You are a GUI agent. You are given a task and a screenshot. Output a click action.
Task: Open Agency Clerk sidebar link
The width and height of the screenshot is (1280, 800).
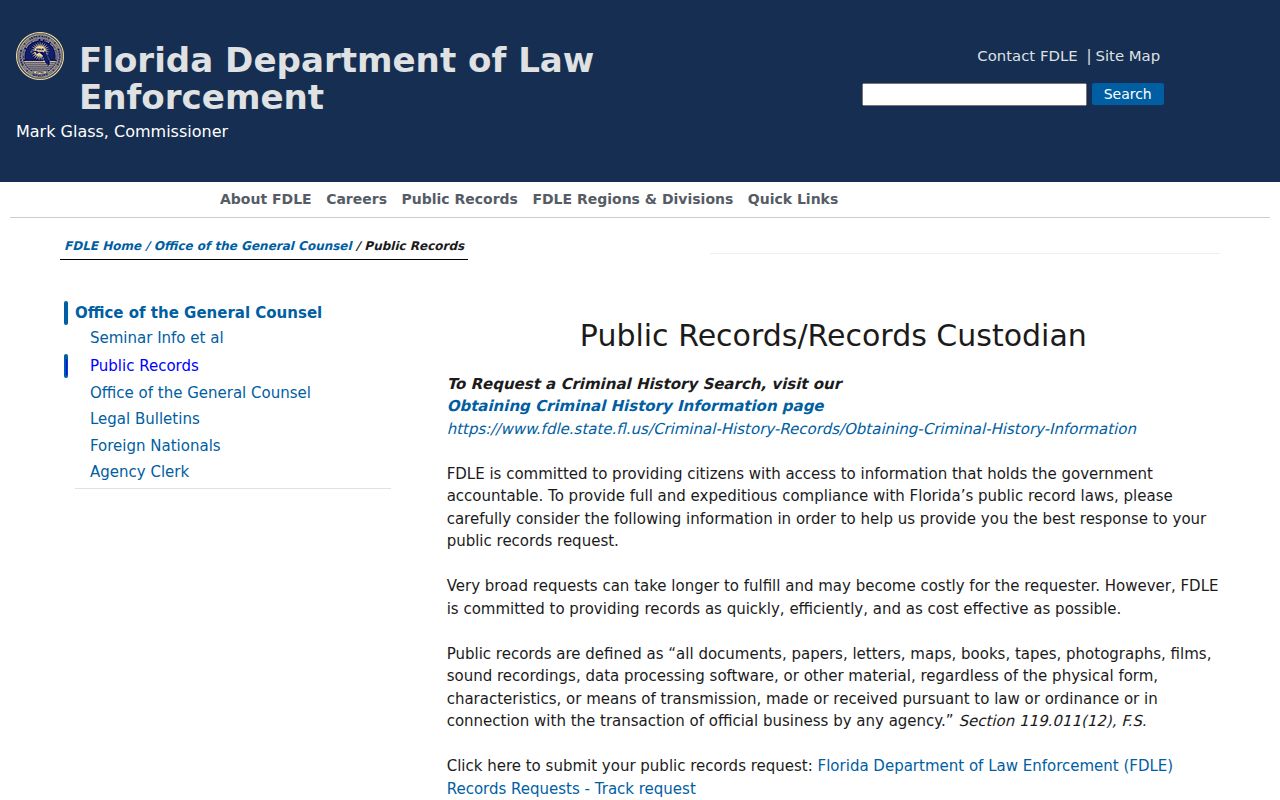[139, 472]
